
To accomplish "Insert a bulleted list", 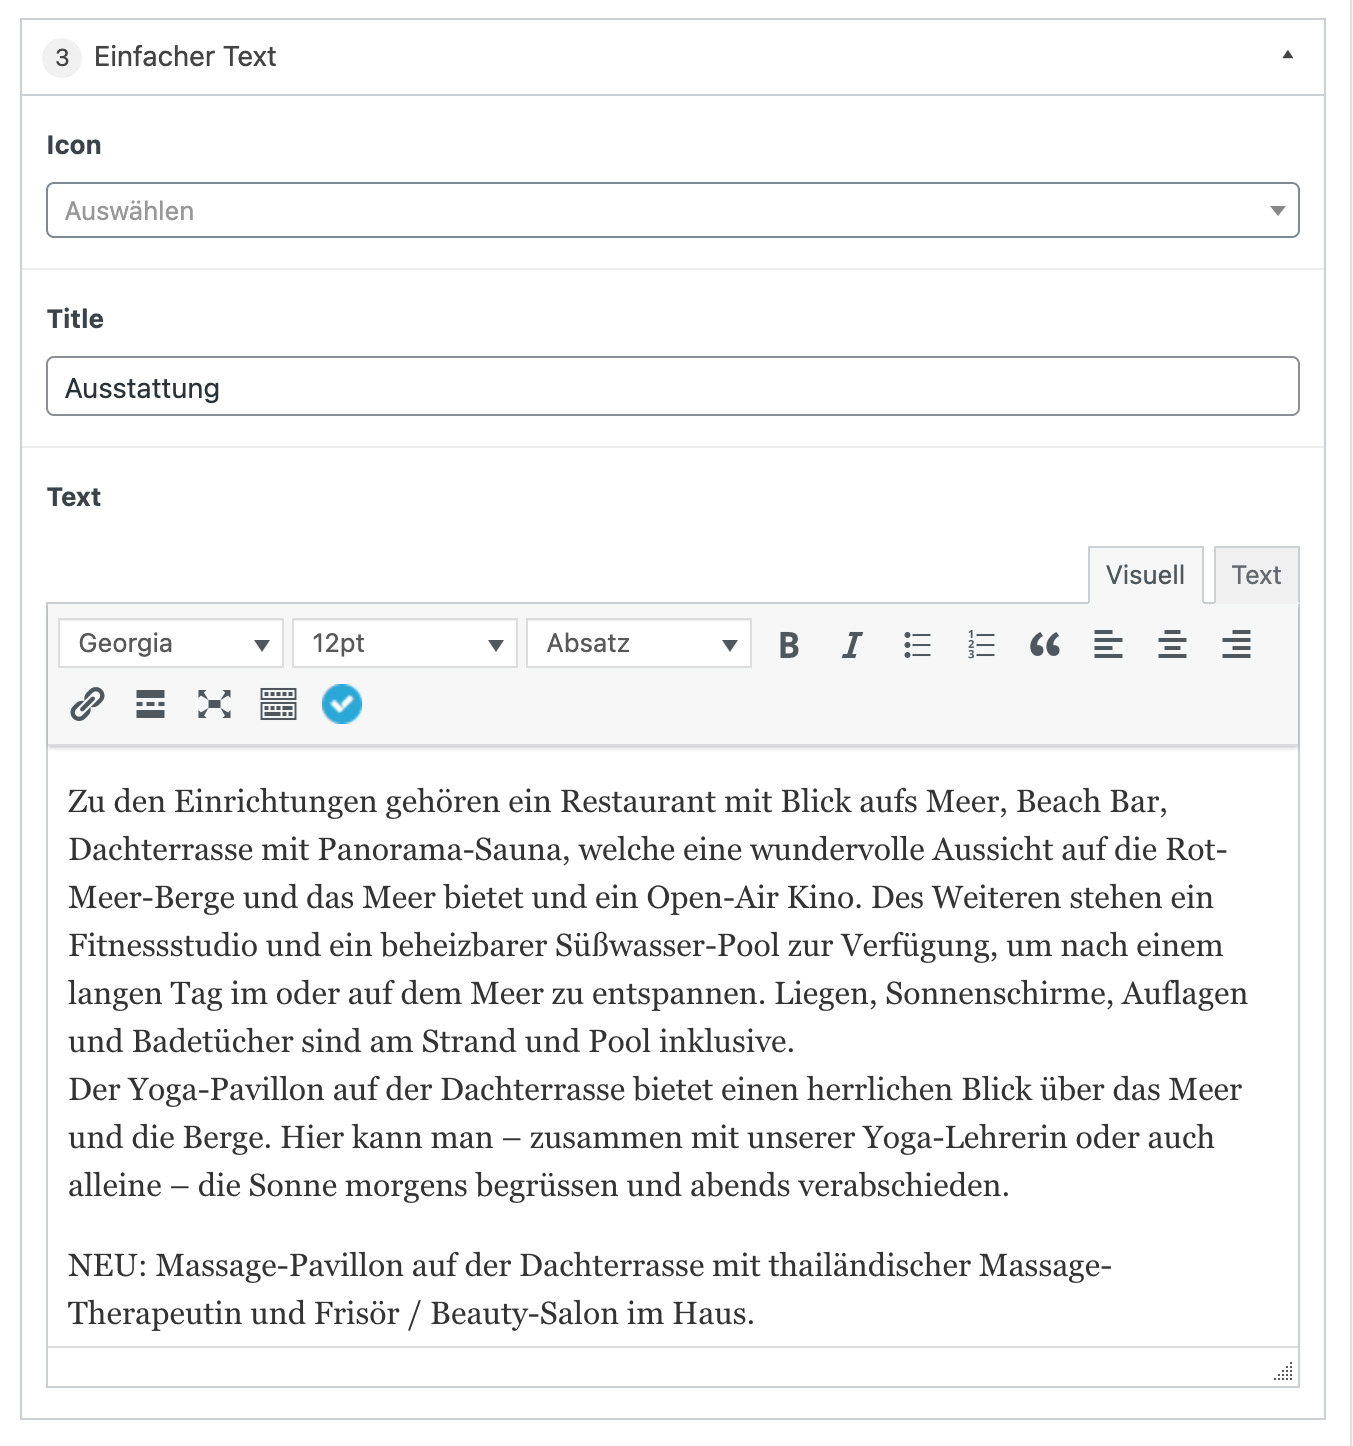I will (917, 645).
